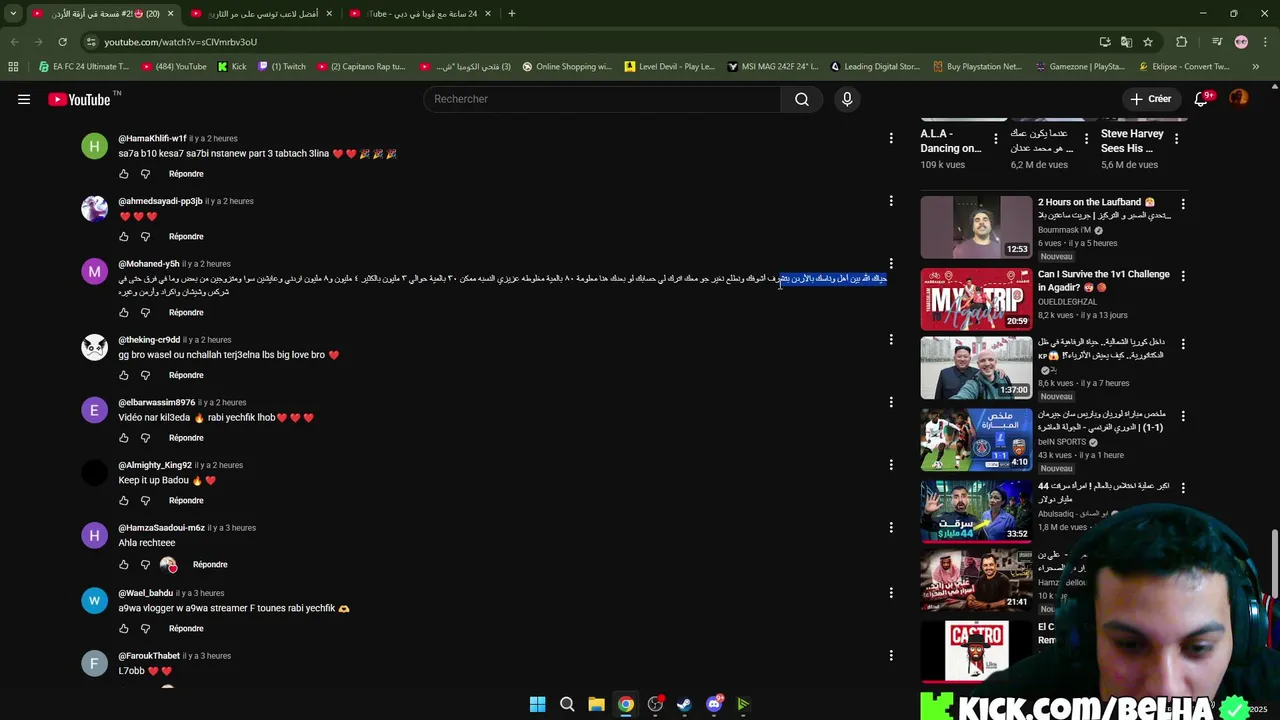Open the @elbarwassim8976 channel link
The width and height of the screenshot is (1280, 720).
click(156, 403)
